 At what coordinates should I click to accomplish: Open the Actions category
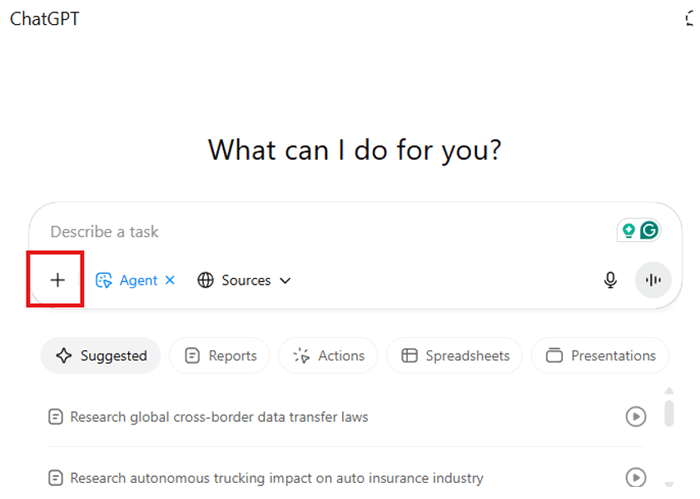328,356
